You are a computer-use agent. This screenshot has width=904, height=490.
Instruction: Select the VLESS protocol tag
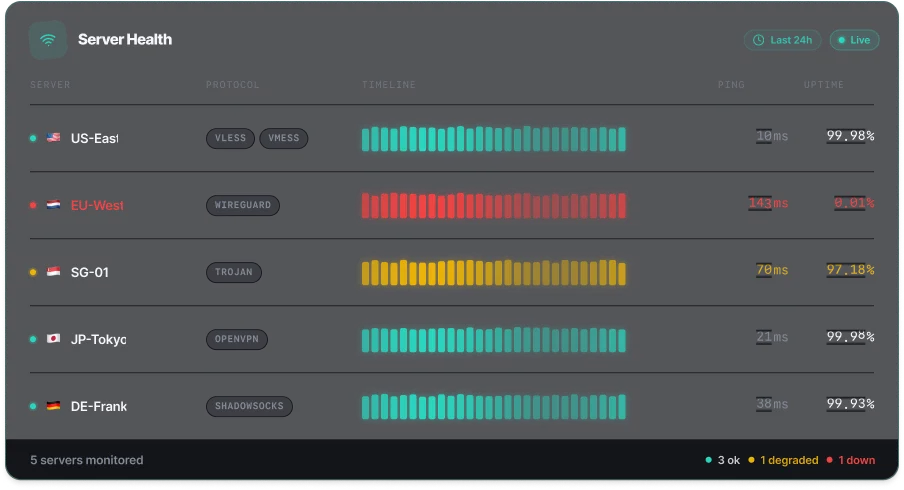click(230, 138)
